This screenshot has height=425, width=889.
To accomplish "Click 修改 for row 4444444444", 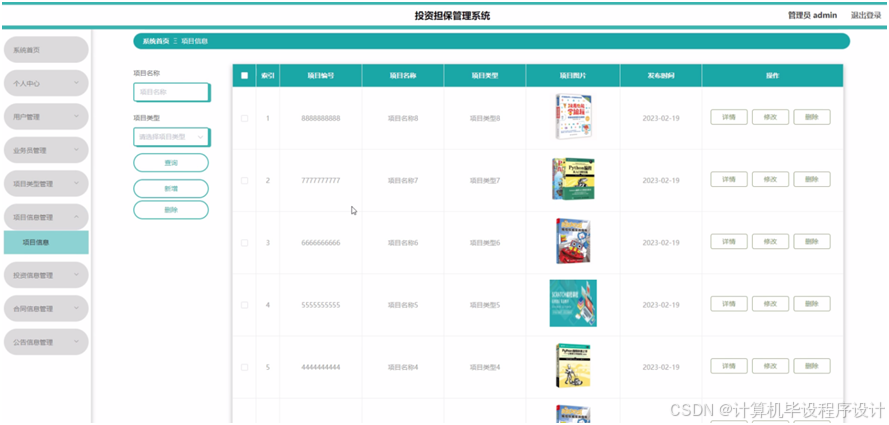I will (x=770, y=366).
